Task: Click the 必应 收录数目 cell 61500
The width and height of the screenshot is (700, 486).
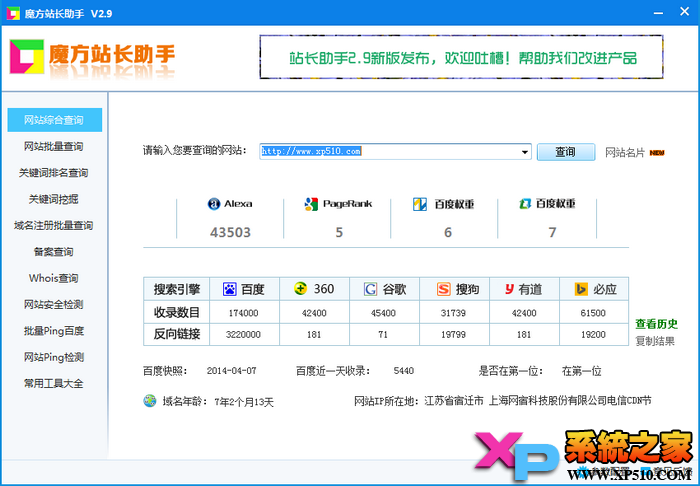Action: click(x=593, y=313)
